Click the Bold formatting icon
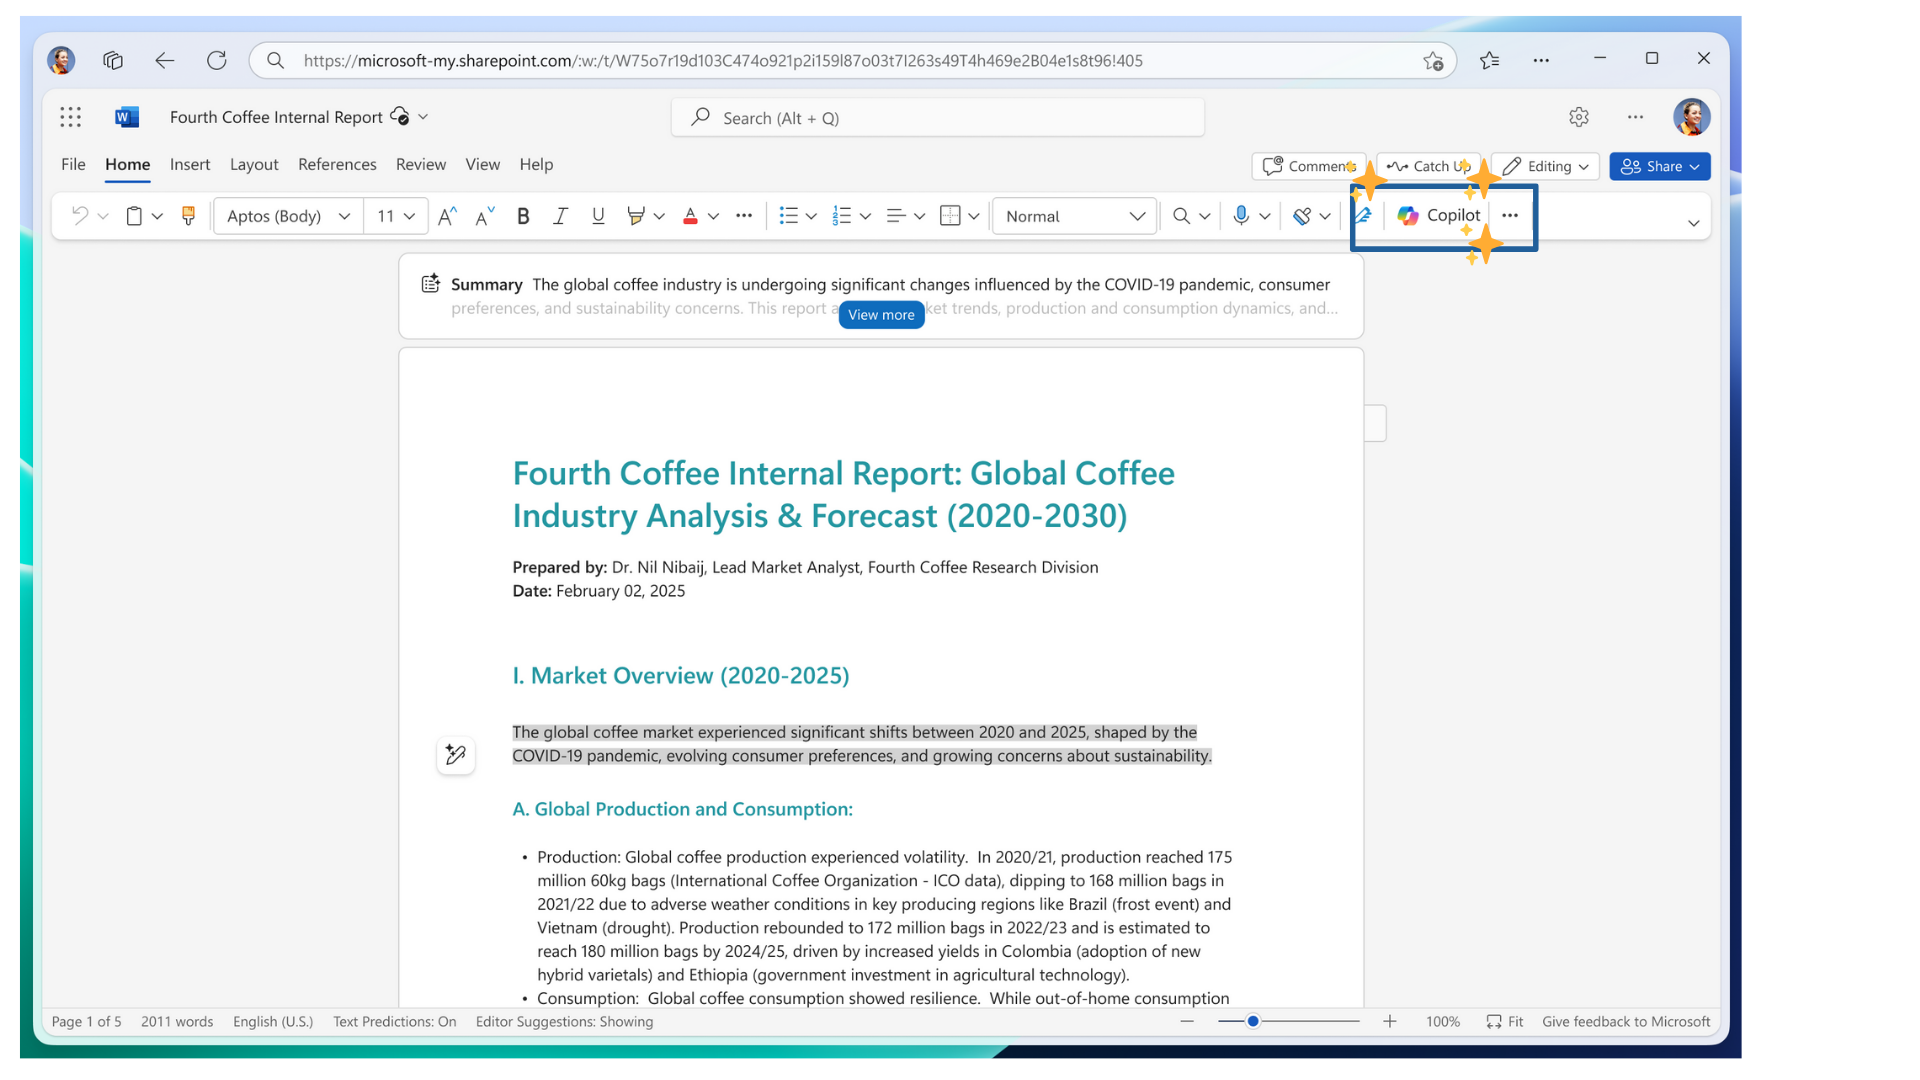Viewport: 1920px width, 1080px height. (x=522, y=216)
